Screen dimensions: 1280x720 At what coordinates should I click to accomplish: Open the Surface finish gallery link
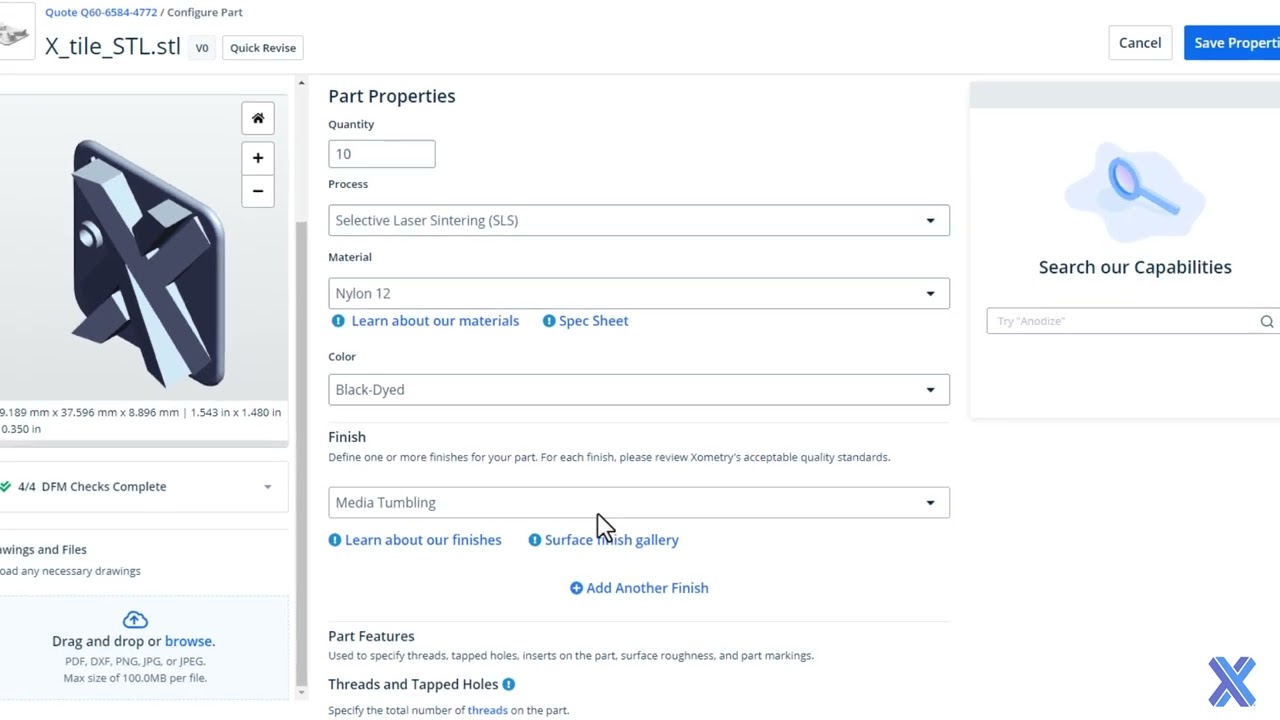point(611,540)
